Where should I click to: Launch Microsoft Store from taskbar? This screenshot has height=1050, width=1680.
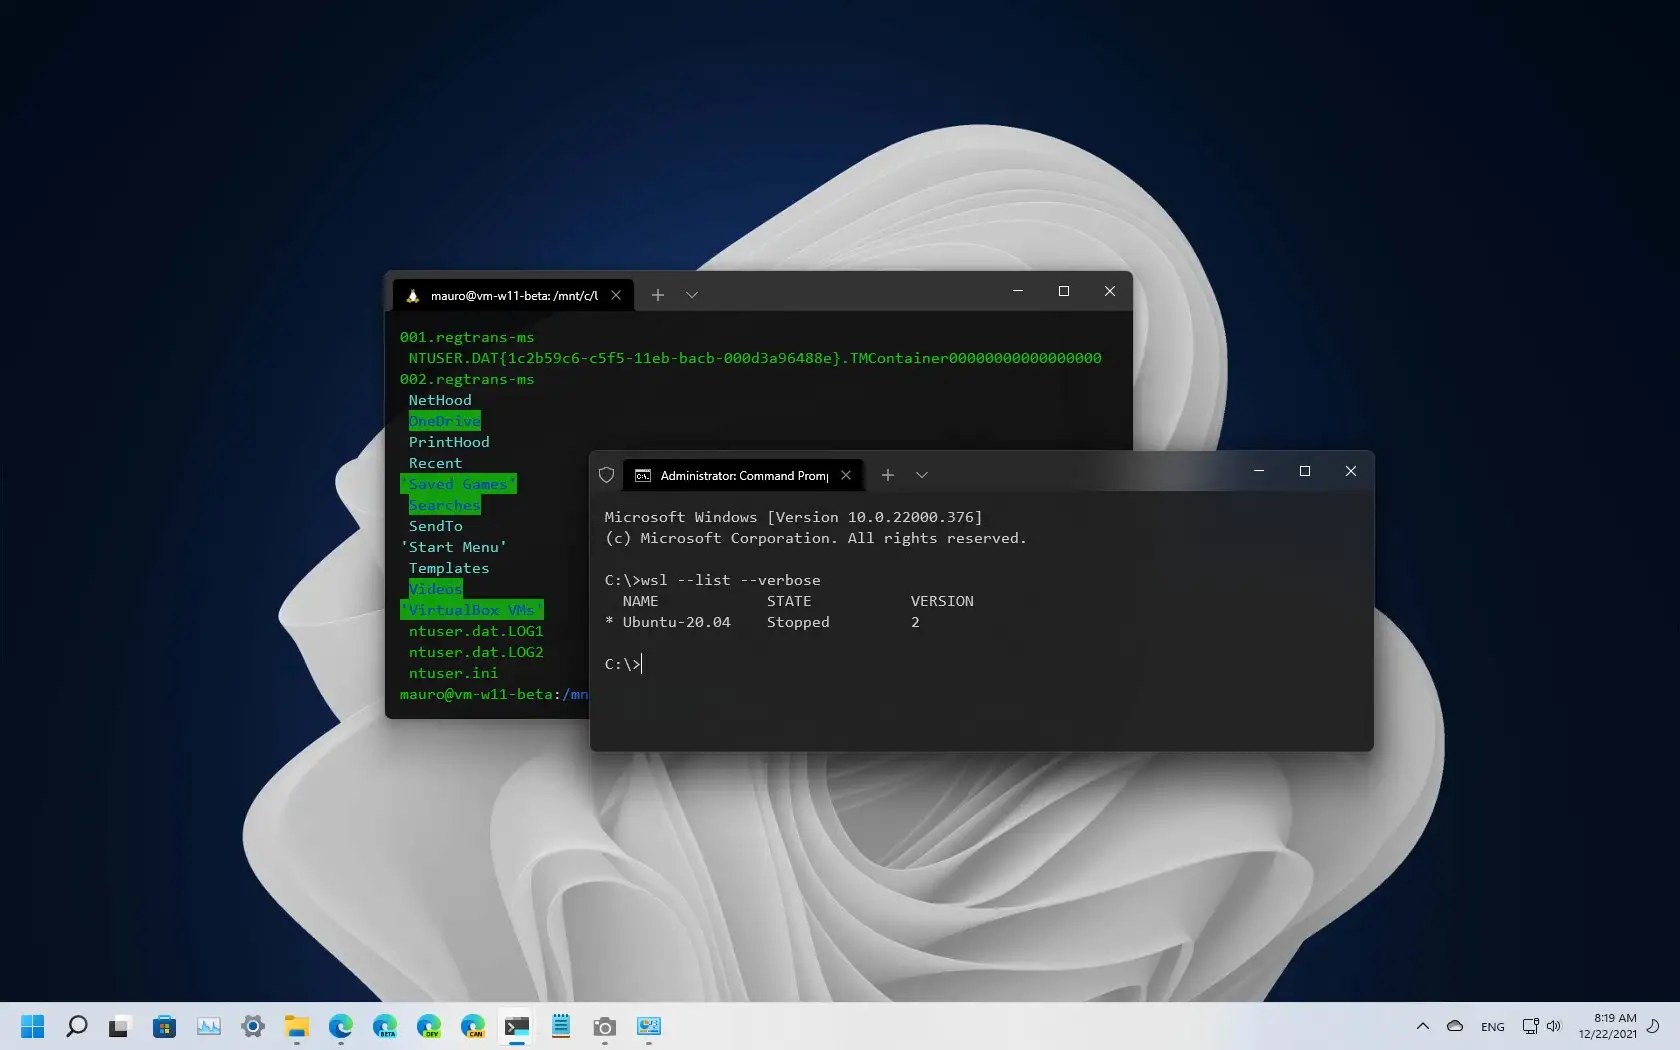tap(164, 1026)
